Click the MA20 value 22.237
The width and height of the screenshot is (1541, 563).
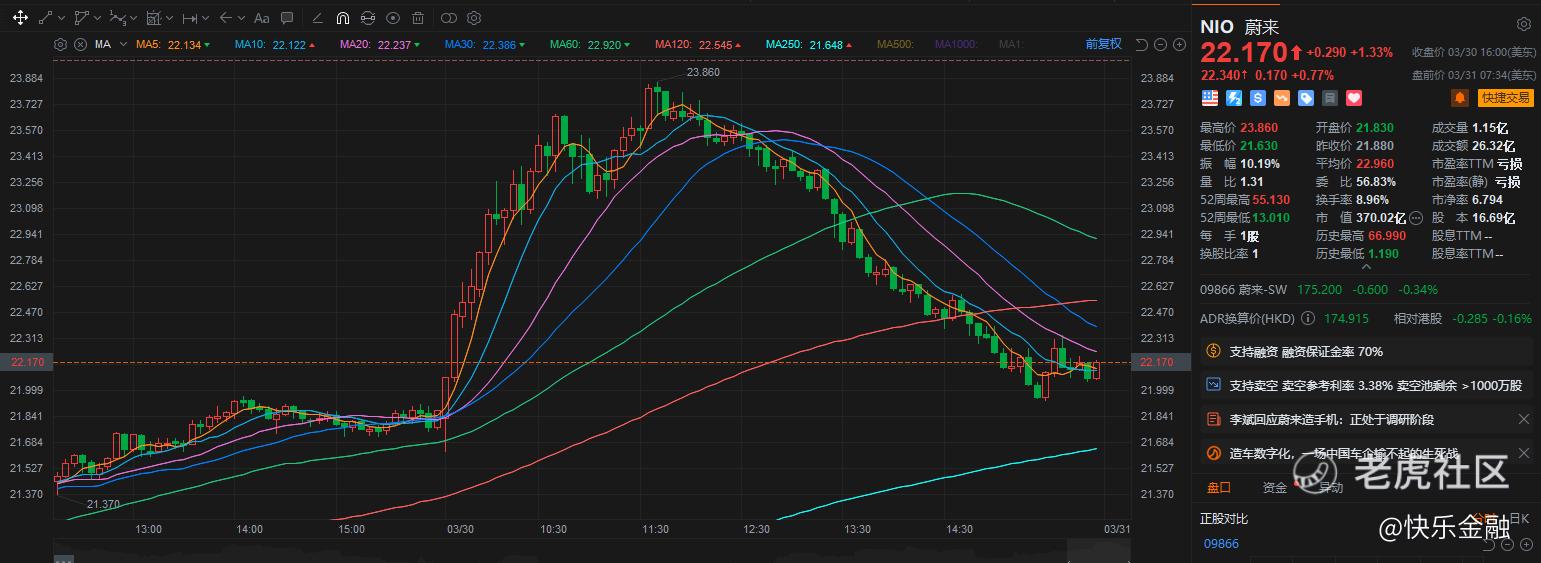click(x=392, y=44)
